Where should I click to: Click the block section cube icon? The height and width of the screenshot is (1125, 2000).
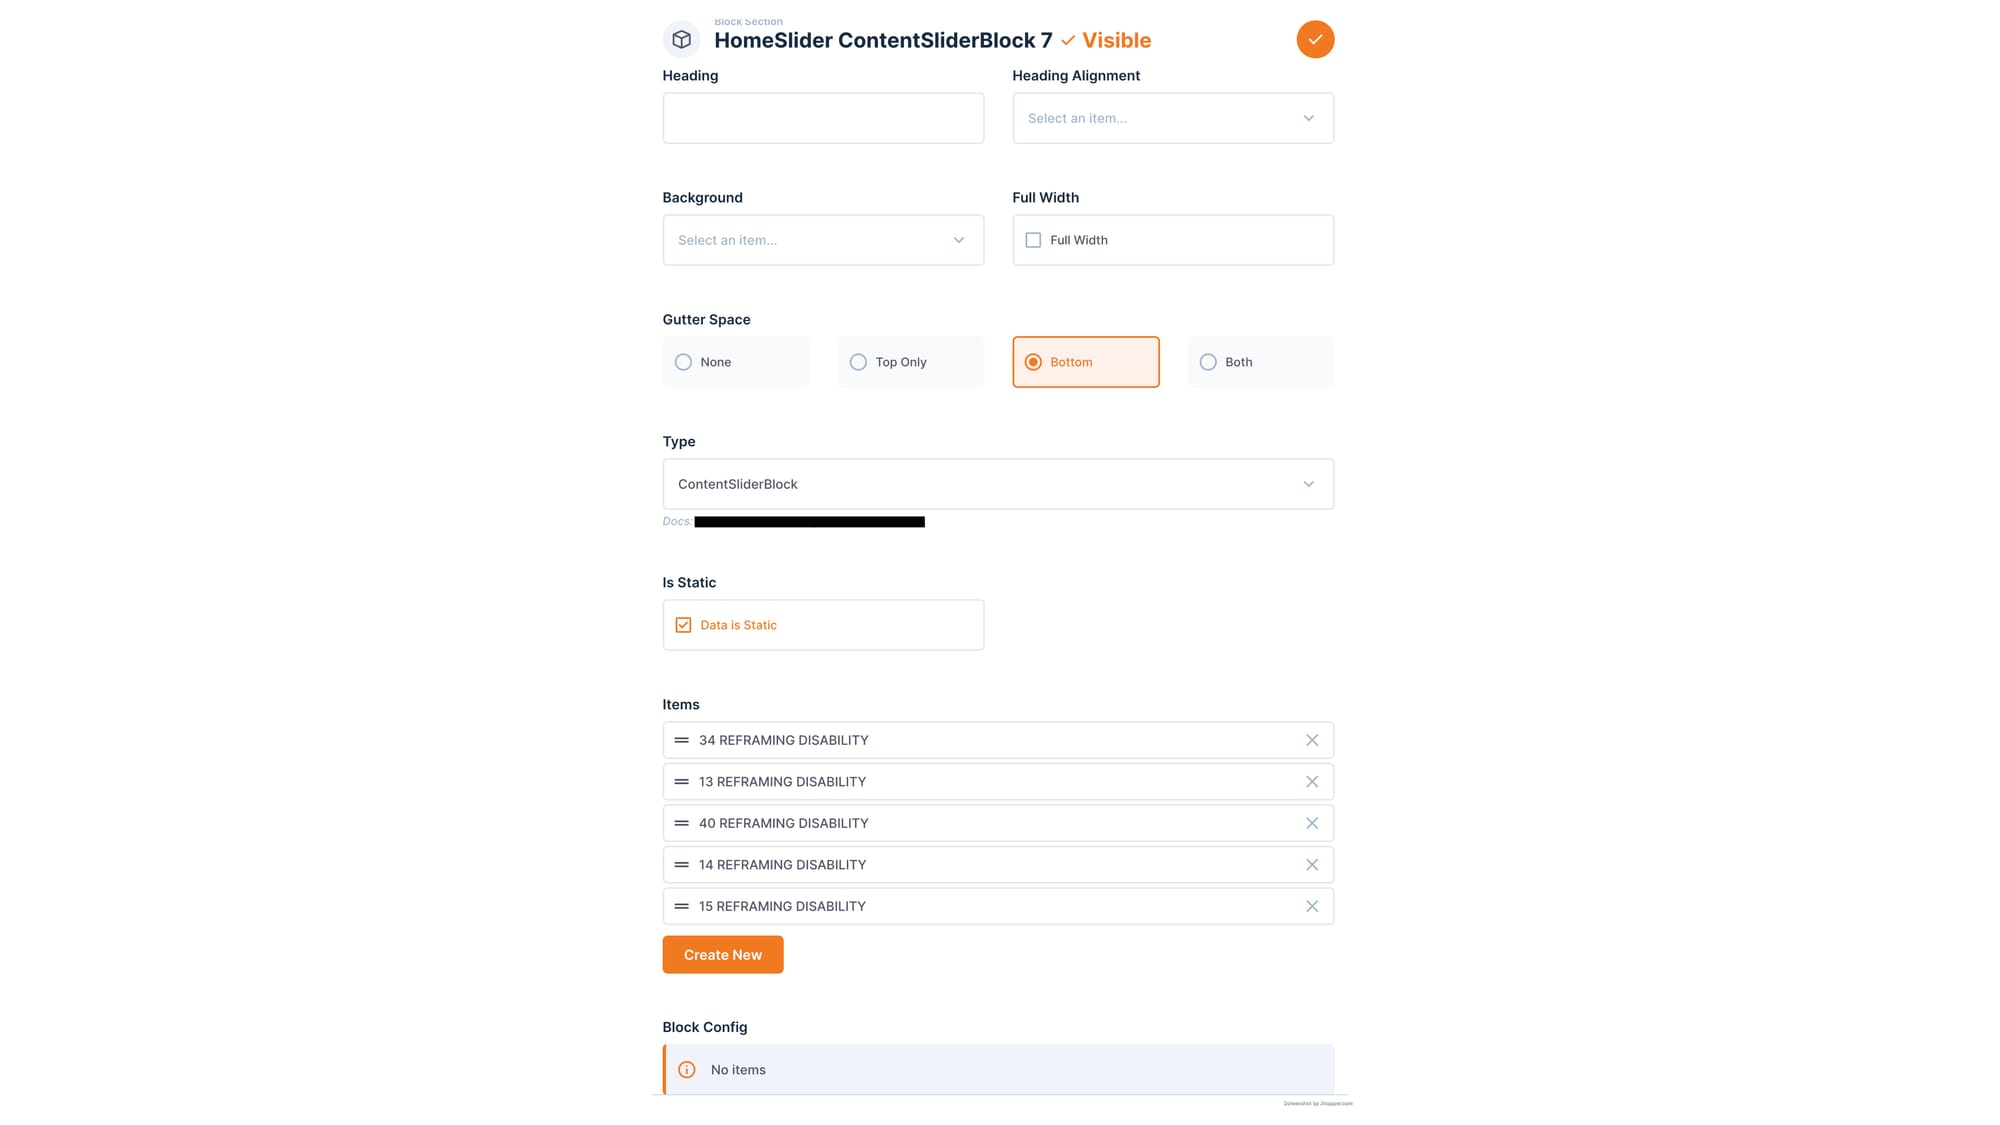(x=682, y=39)
